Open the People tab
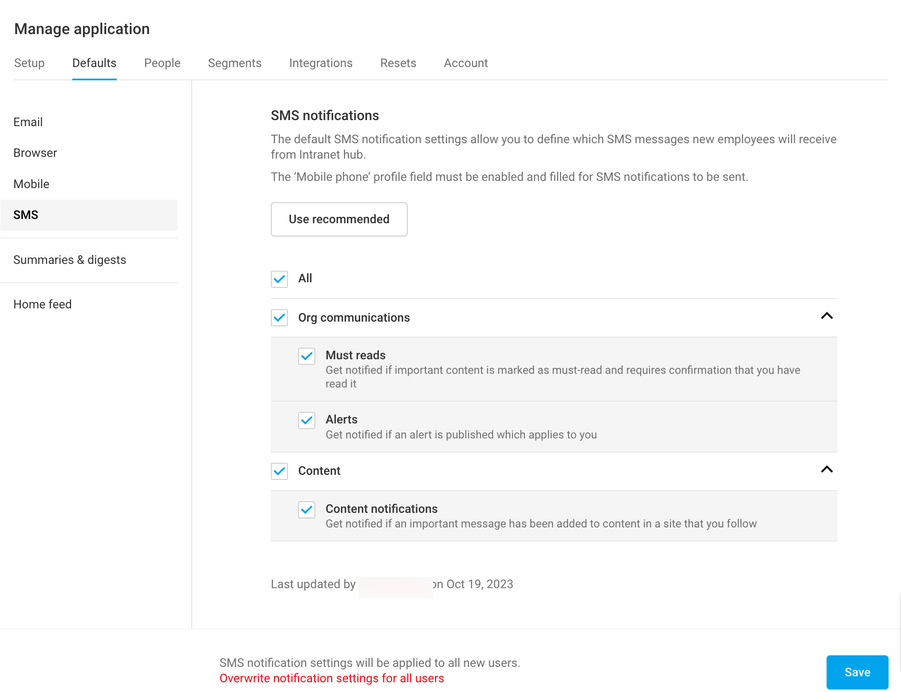Image resolution: width=901 pixels, height=692 pixels. [x=162, y=63]
